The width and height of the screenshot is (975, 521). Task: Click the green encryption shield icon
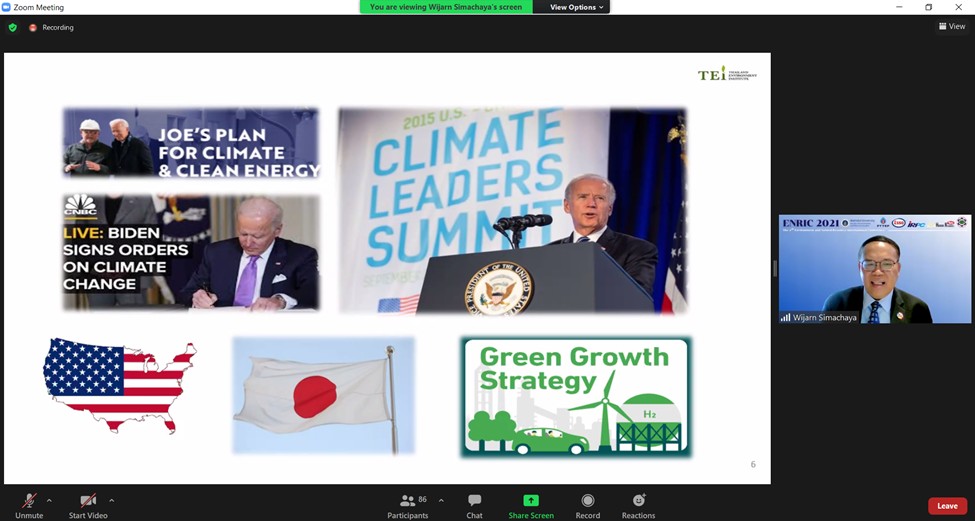tap(12, 27)
